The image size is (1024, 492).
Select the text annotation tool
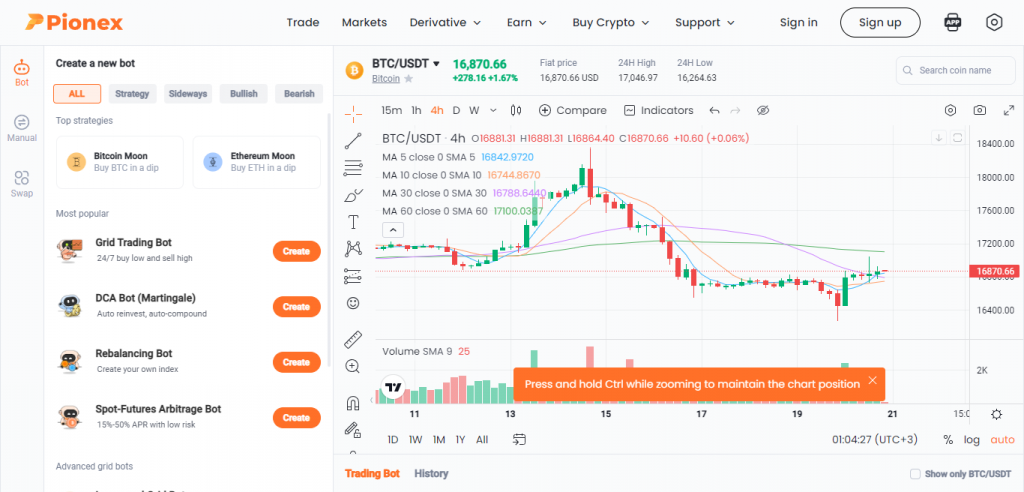[x=353, y=221]
